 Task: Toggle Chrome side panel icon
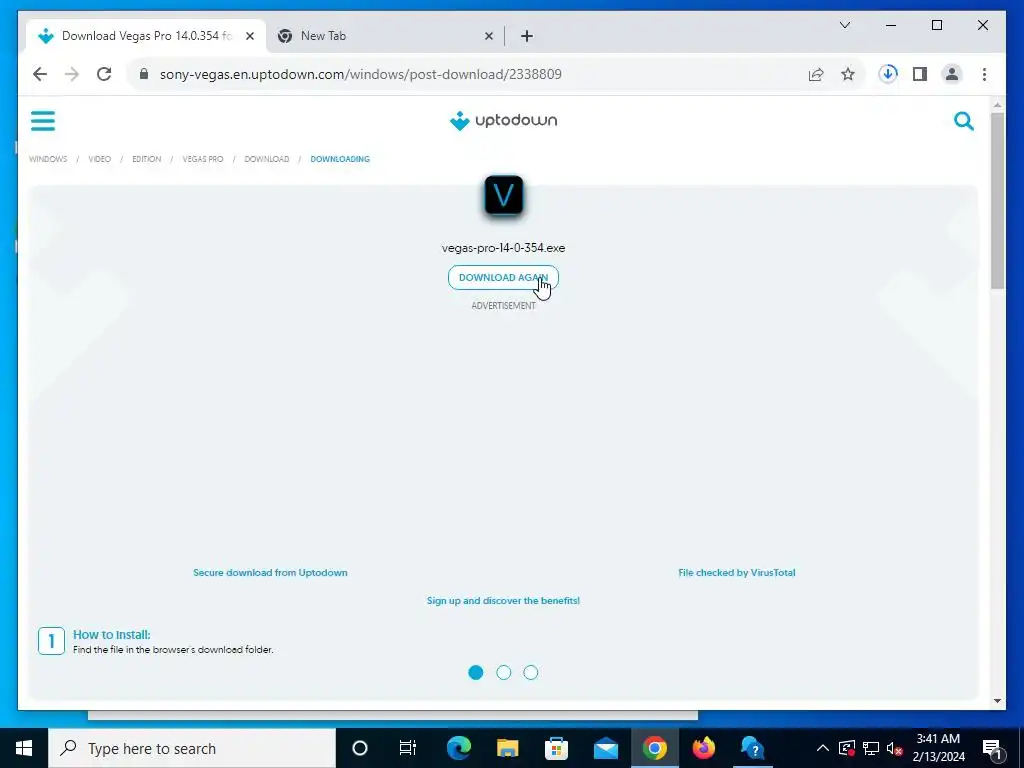click(x=920, y=74)
